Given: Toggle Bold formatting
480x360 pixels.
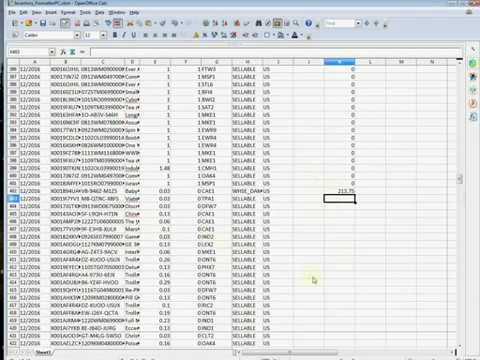Looking at the screenshot, I should (x=115, y=35).
